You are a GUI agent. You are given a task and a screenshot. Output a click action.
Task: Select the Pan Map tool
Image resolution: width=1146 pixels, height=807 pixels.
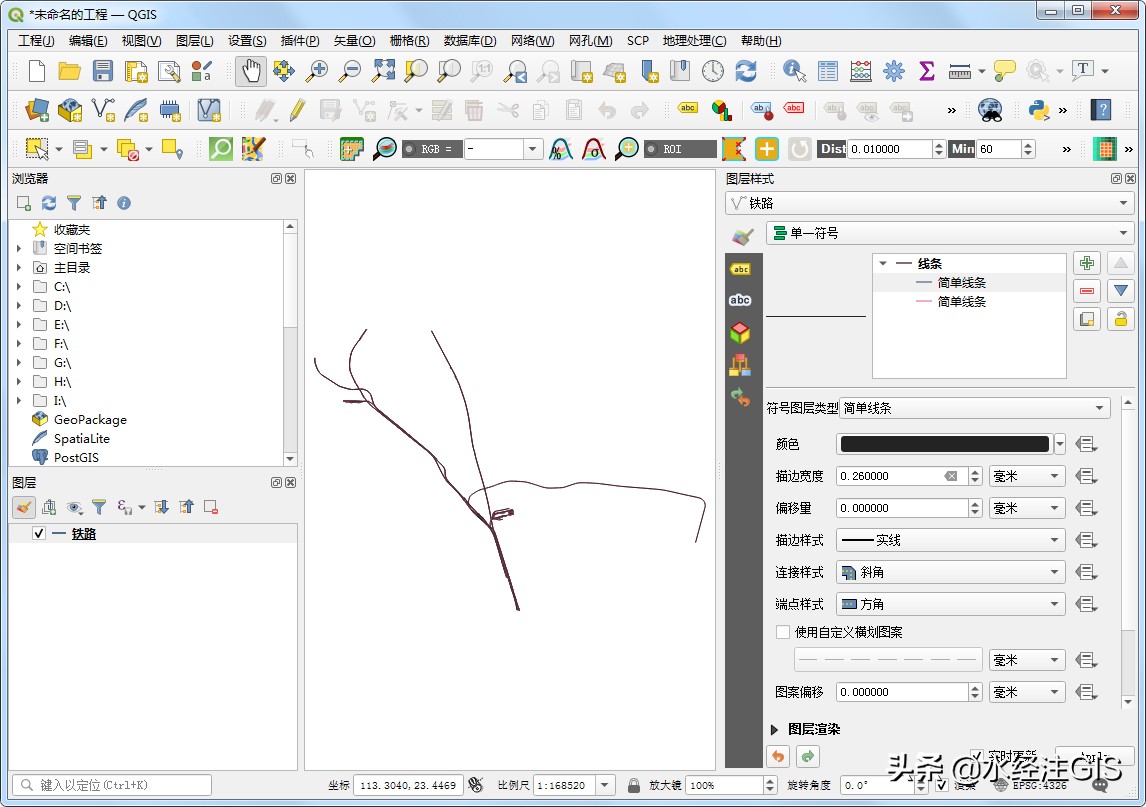click(x=249, y=71)
